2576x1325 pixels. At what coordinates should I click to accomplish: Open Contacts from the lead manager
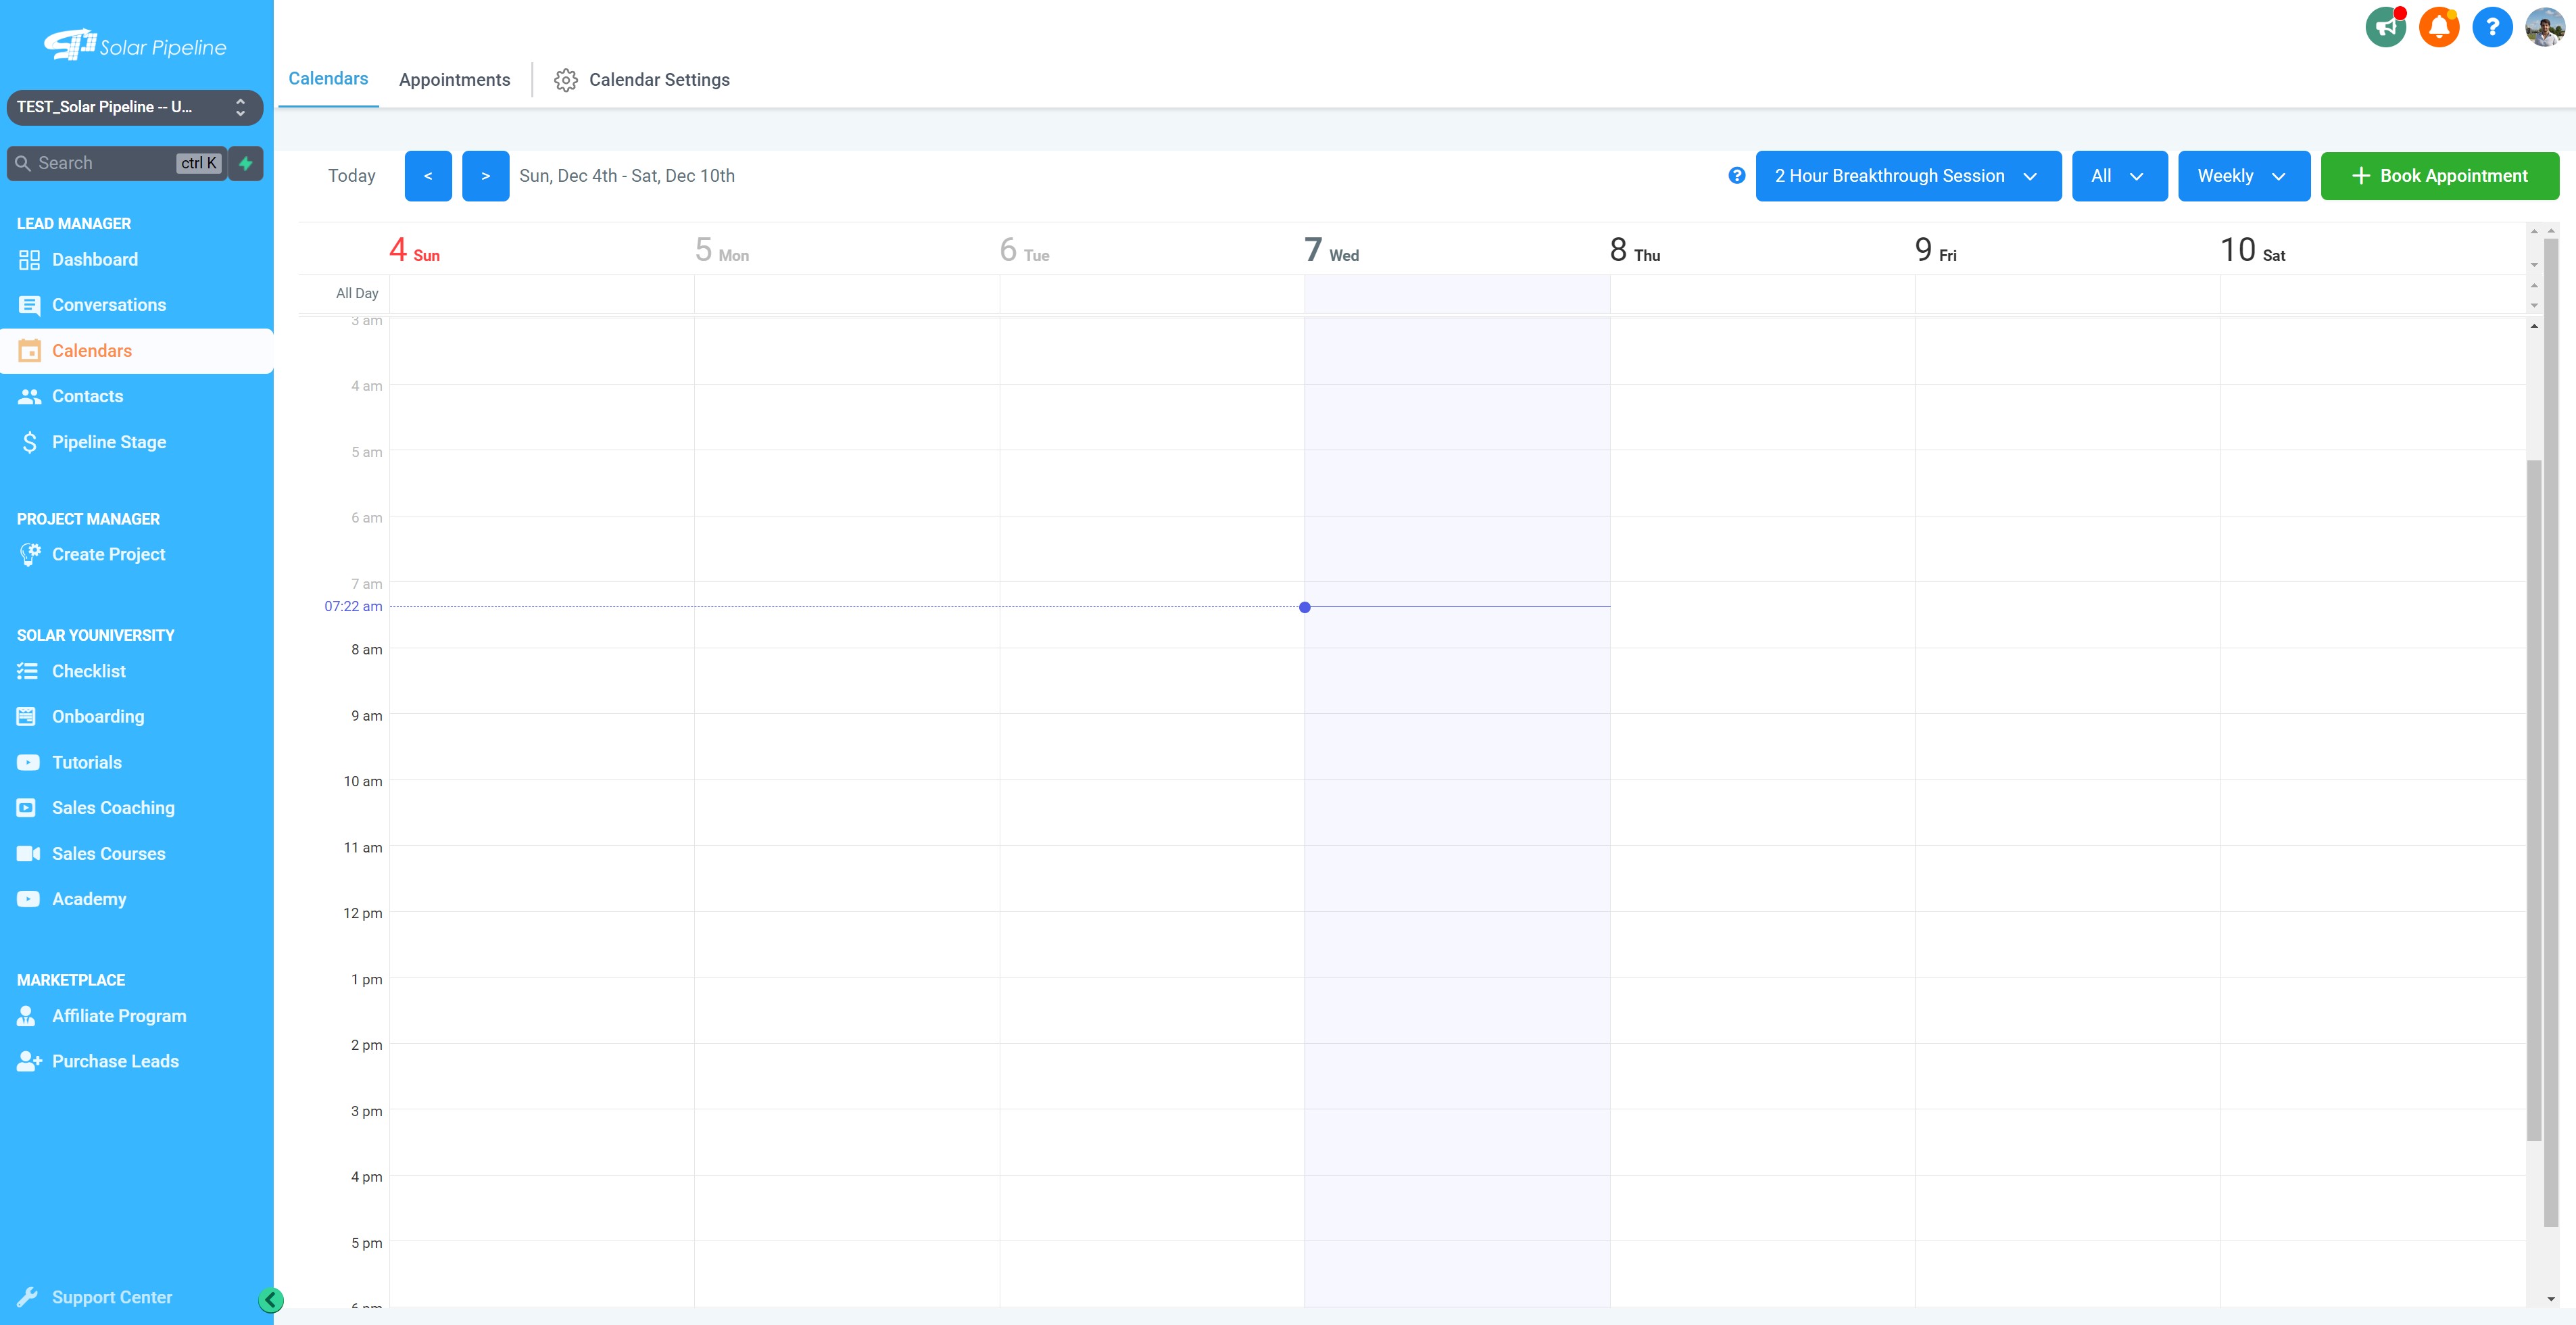click(86, 396)
